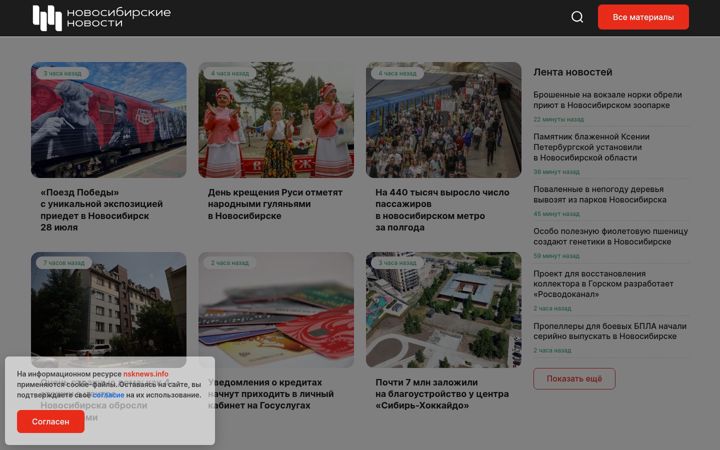
Task: Open Проект для восстановления коллектора feed item
Action: point(603,284)
